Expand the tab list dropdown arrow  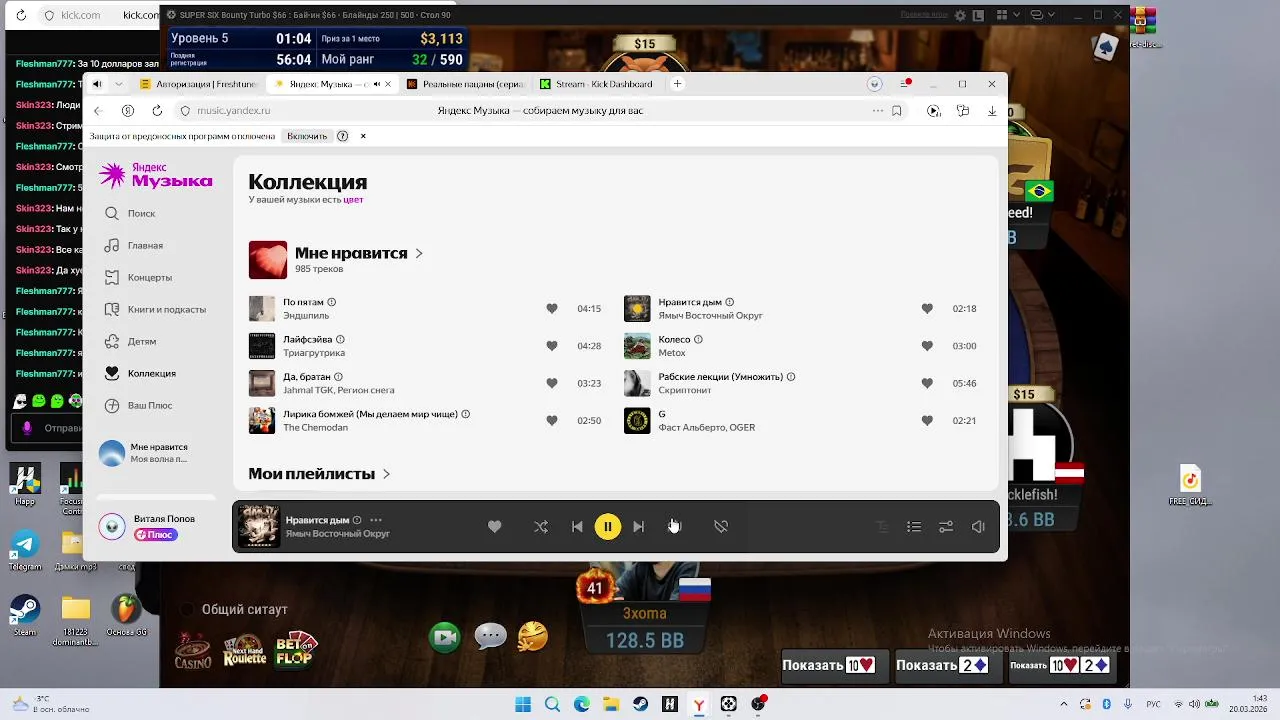pos(119,84)
